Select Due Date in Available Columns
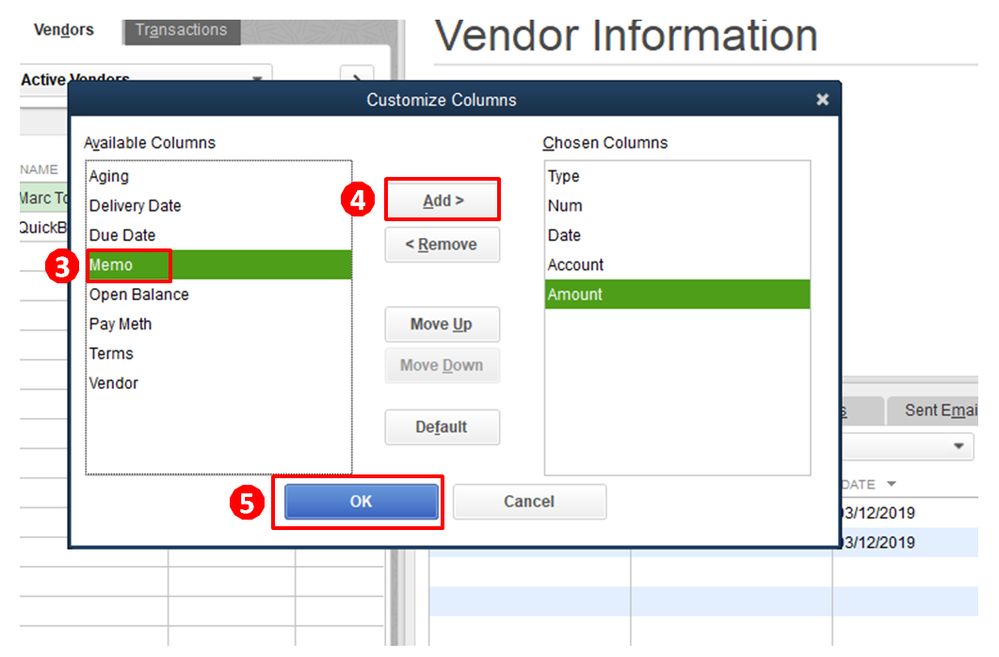Screen dimensions: 999x657 (219, 235)
